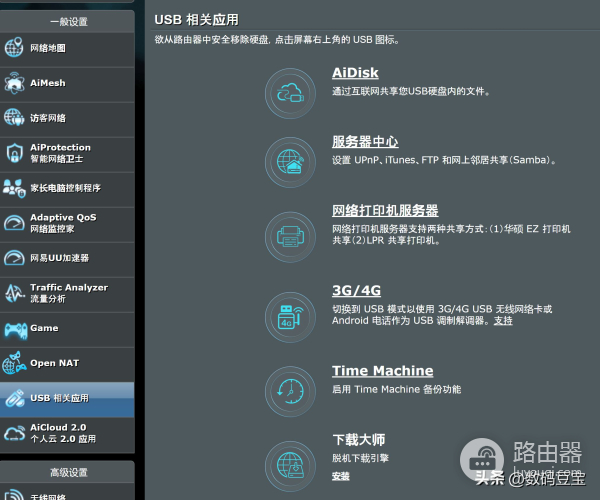
Task: Click the USB 相关应用 page title
Action: pos(197,20)
